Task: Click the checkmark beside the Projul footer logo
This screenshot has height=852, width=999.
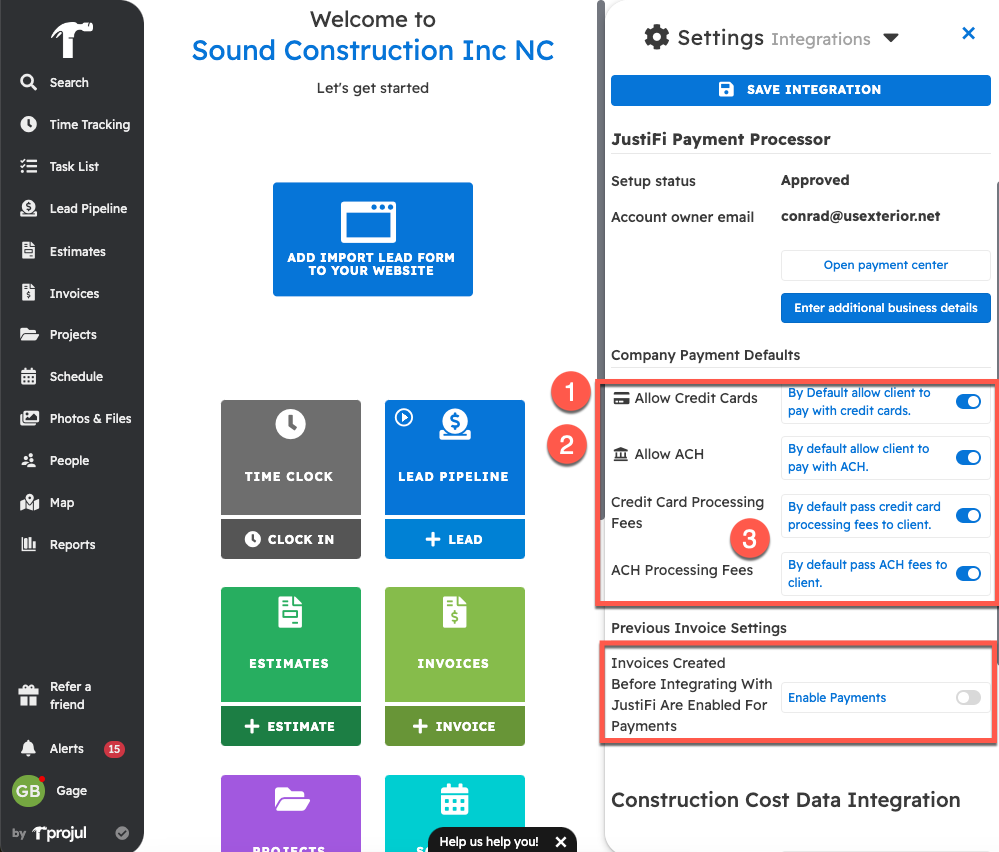Action: pyautogui.click(x=122, y=833)
